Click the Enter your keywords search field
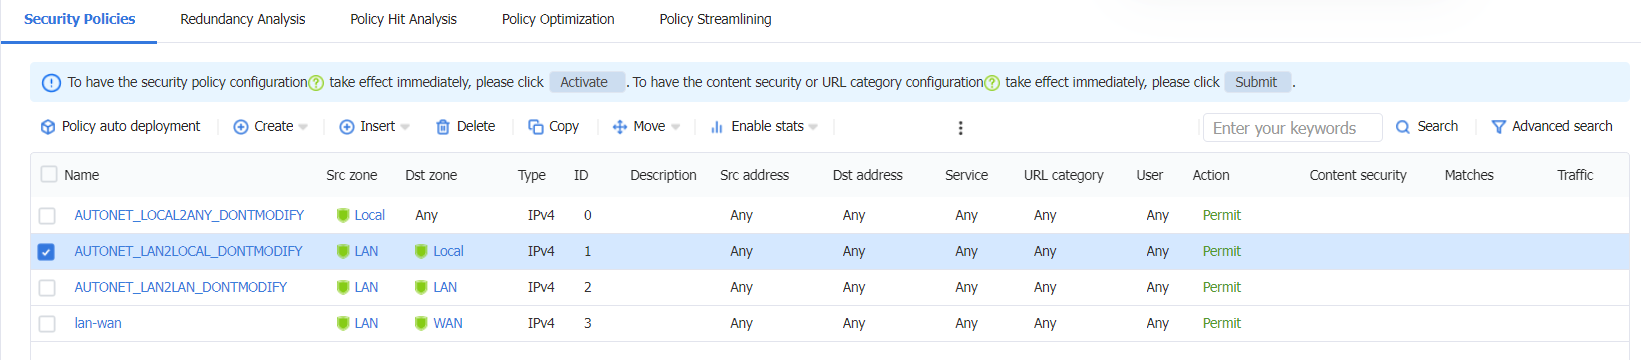Image resolution: width=1641 pixels, height=360 pixels. (x=1293, y=128)
